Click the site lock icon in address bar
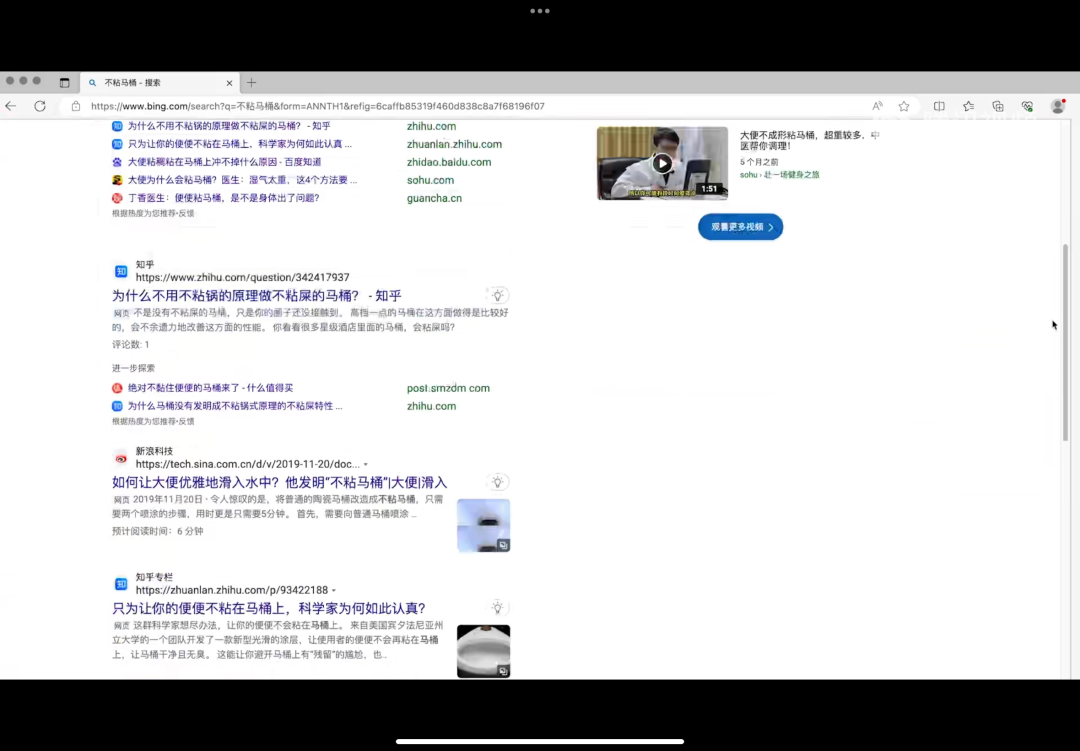This screenshot has width=1080, height=751. (76, 106)
